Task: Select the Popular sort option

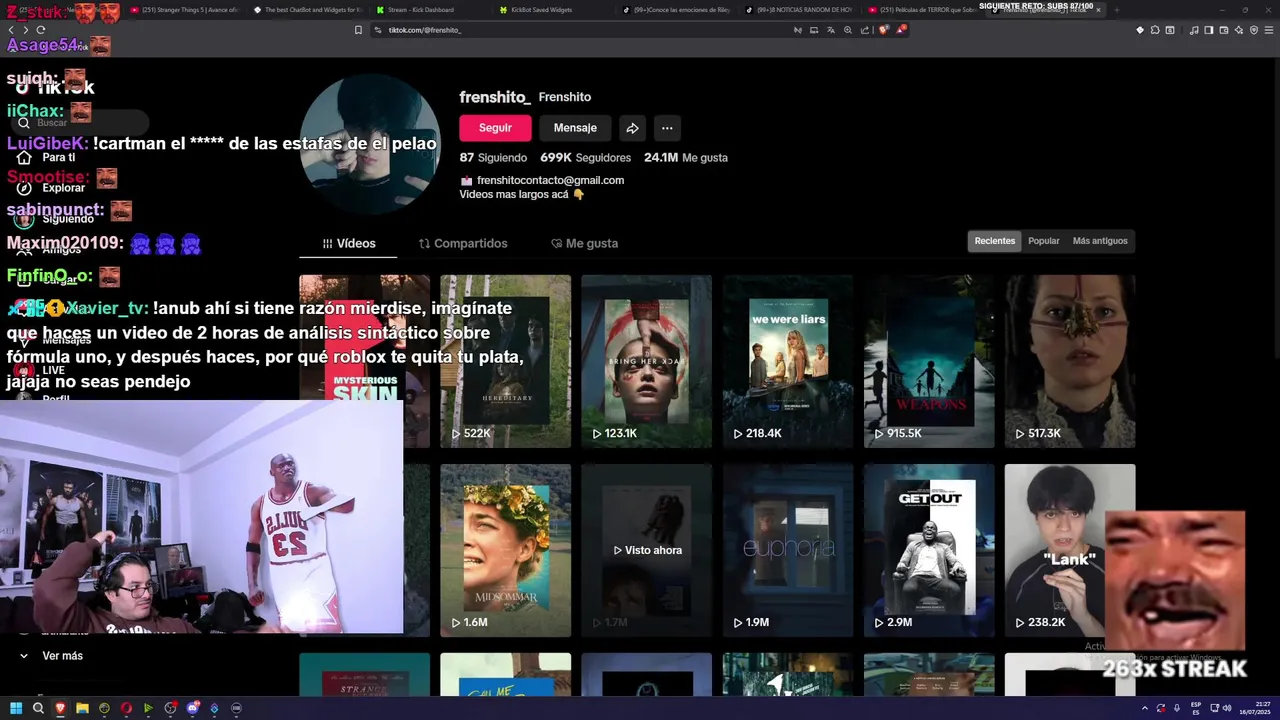Action: pos(1043,241)
